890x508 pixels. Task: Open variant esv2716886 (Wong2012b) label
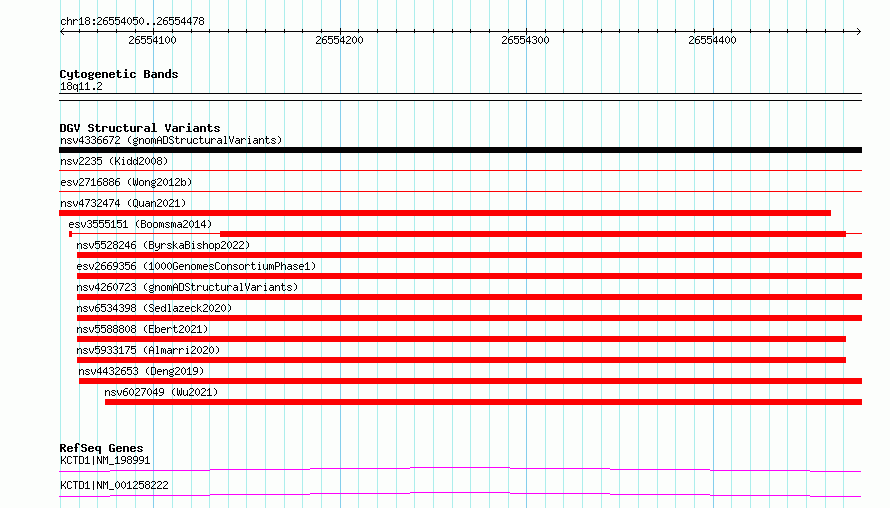pyautogui.click(x=126, y=182)
